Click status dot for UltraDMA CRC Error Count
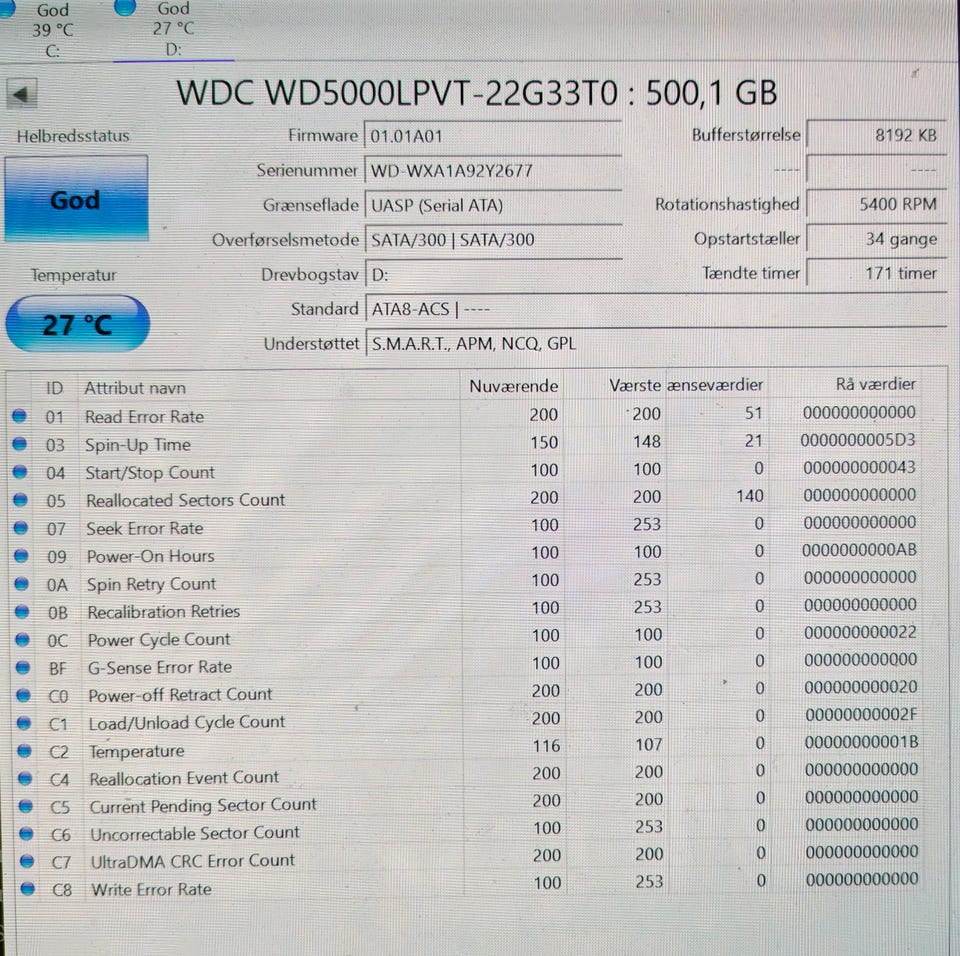 (27, 861)
